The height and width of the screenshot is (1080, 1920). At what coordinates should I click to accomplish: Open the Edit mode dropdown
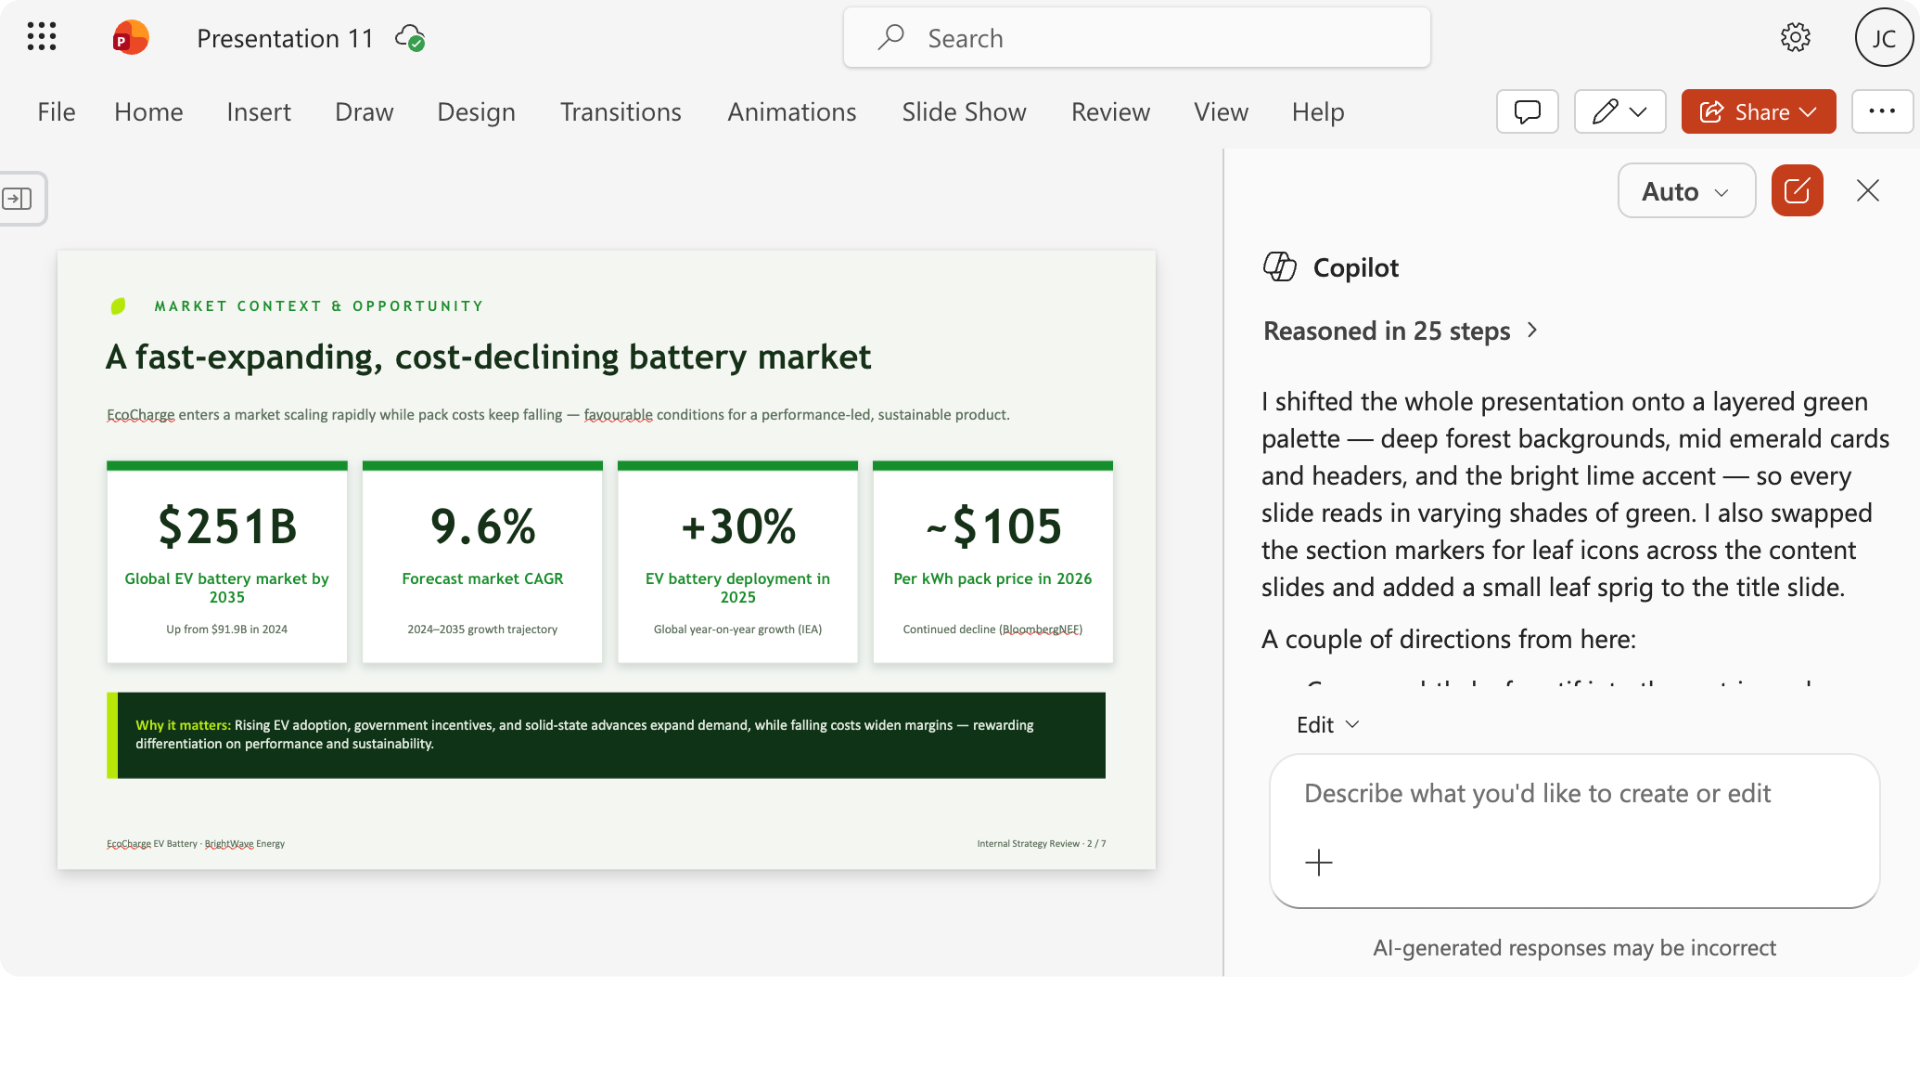1327,724
